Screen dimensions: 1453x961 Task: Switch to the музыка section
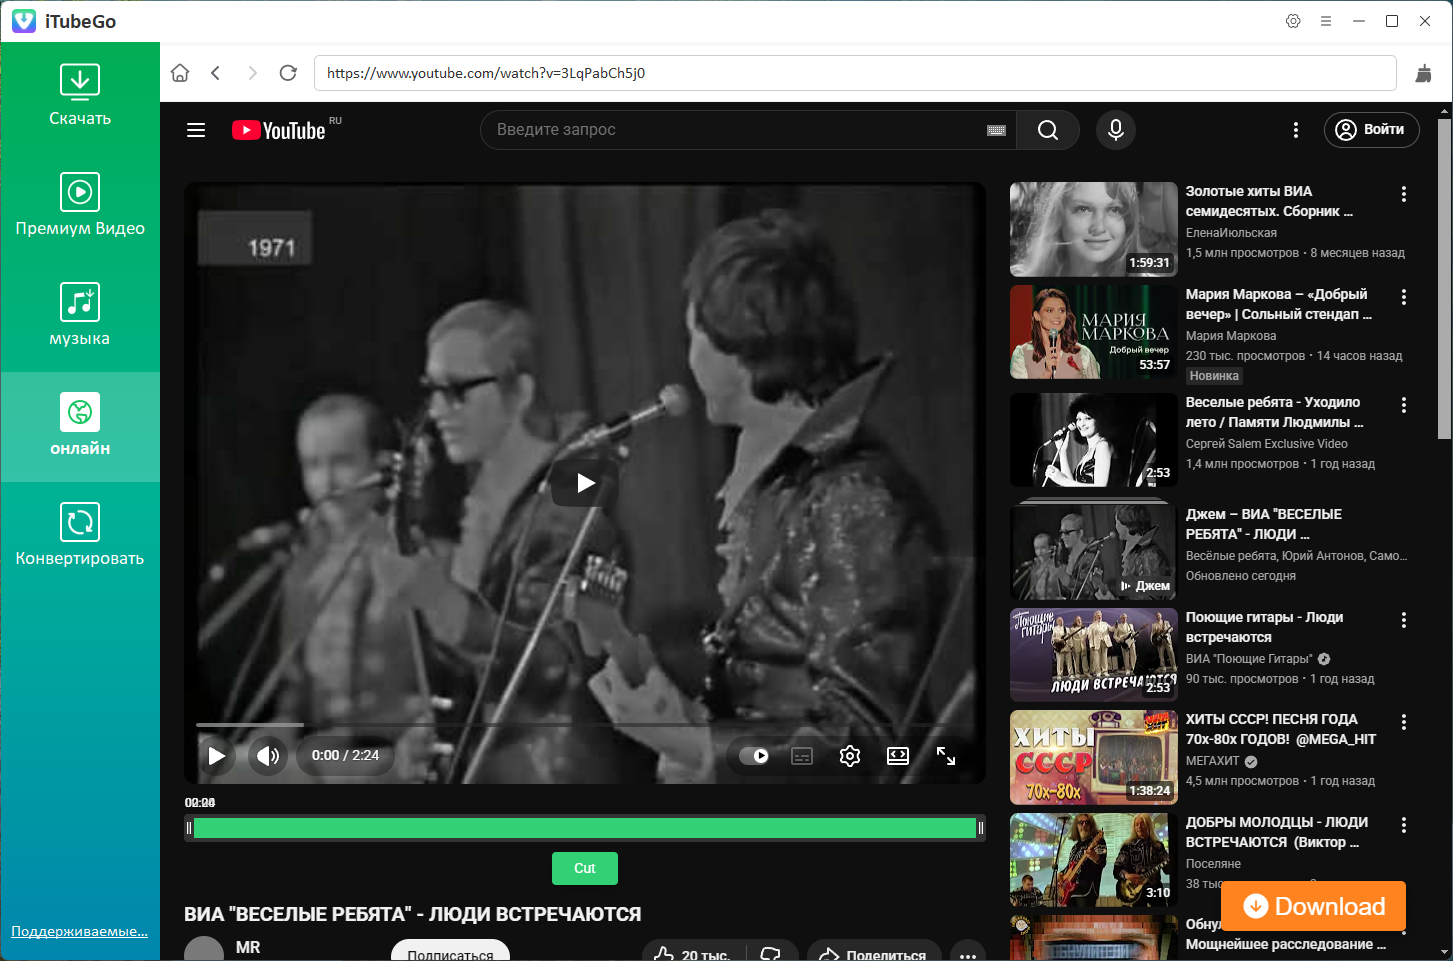[x=80, y=317]
